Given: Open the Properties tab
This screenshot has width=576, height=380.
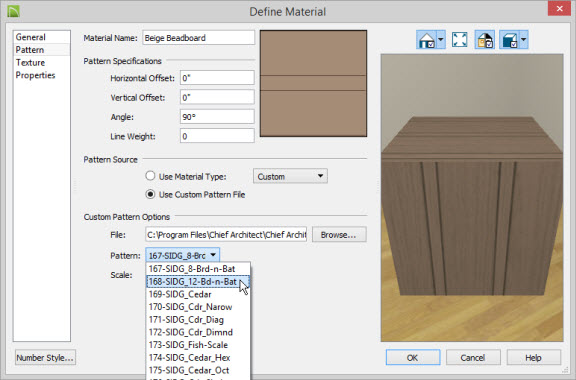Looking at the screenshot, I should pyautogui.click(x=42, y=75).
